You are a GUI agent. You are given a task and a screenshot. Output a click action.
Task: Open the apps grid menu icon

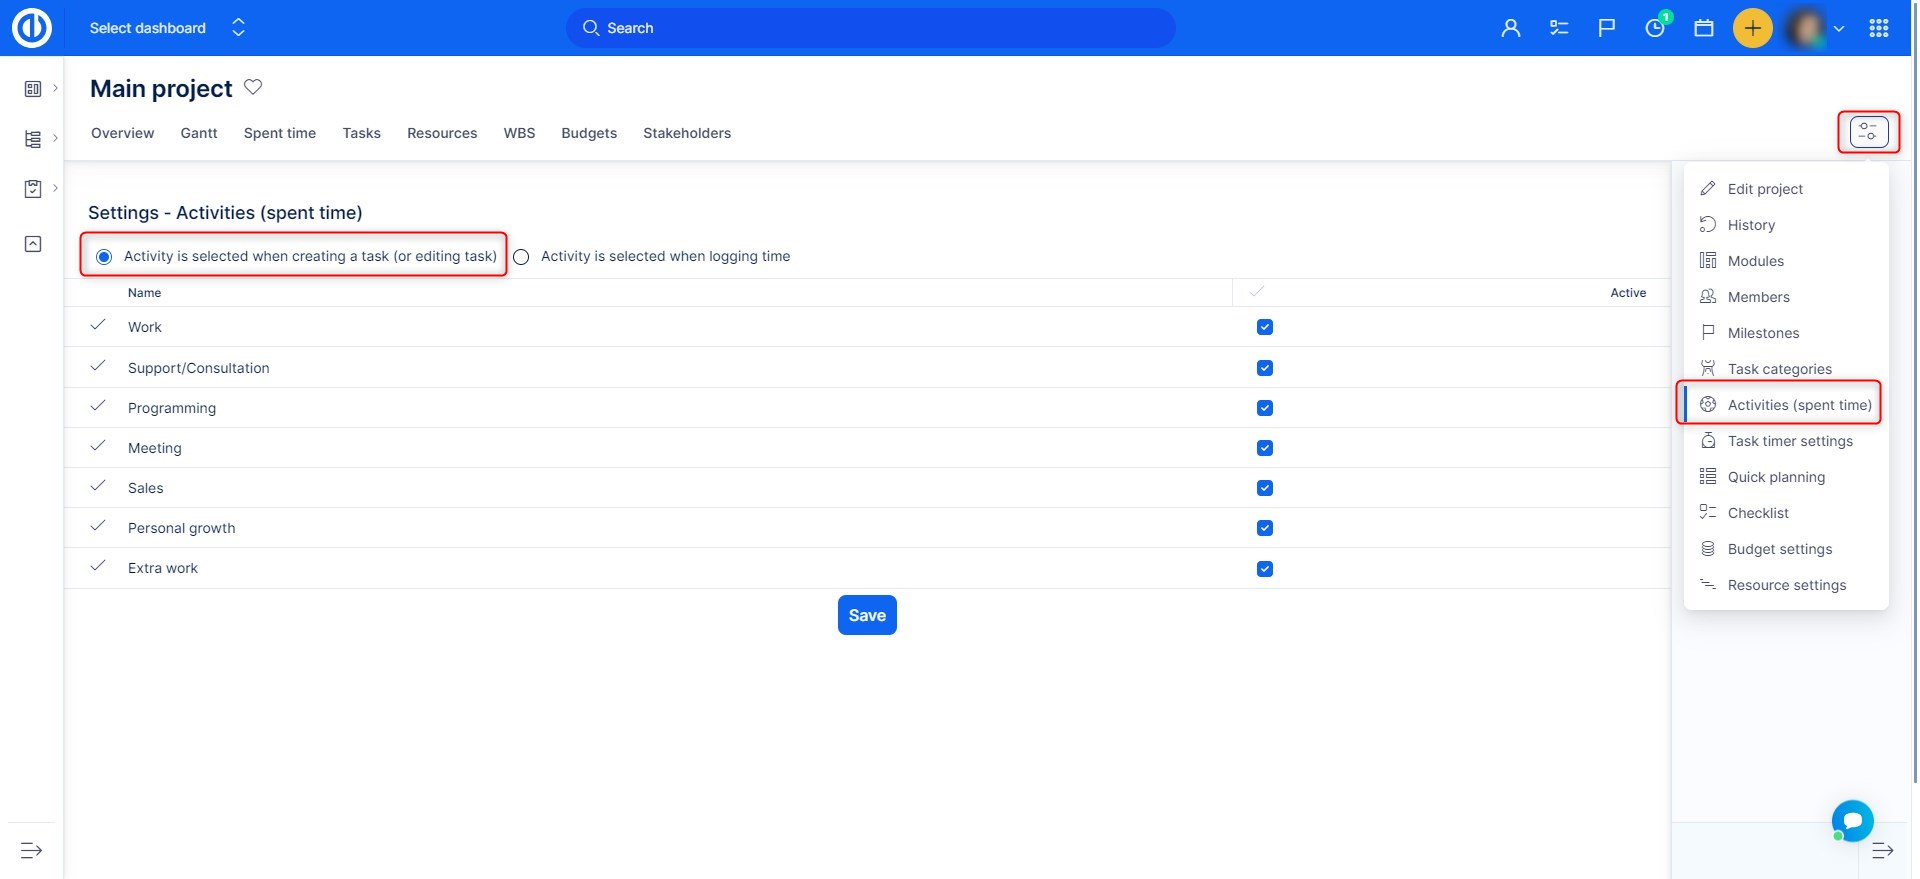coord(1878,28)
